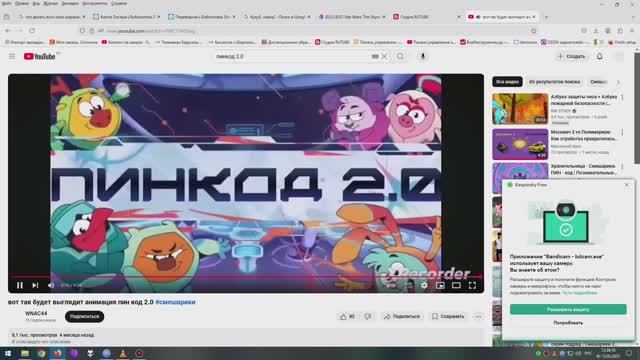This screenshot has height=360, width=640.
Task: Click Попробовать in Kaspersky popup
Action: coord(568,323)
